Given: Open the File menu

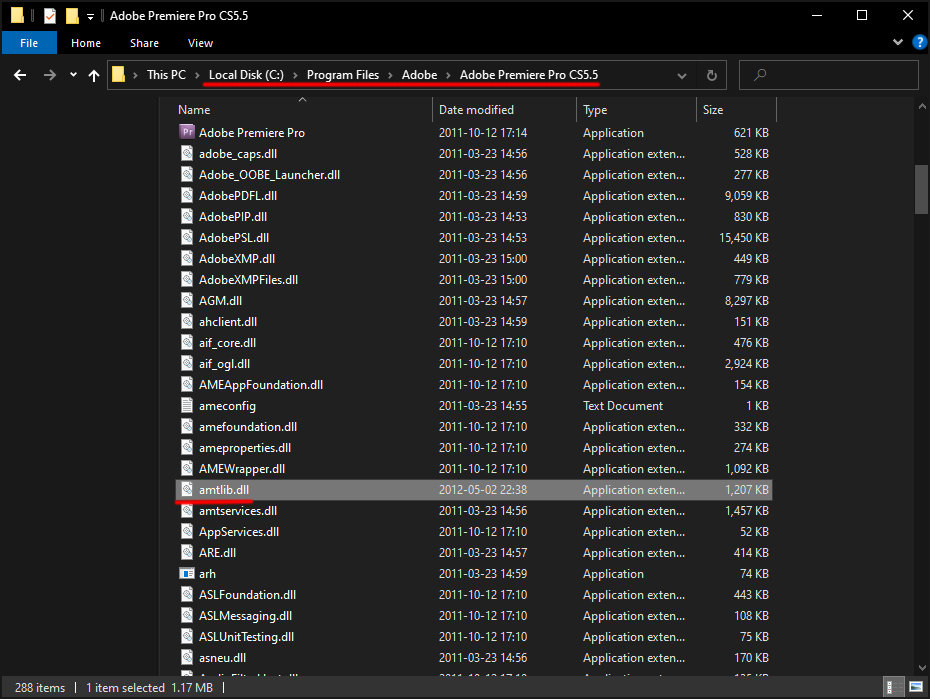Looking at the screenshot, I should point(29,43).
